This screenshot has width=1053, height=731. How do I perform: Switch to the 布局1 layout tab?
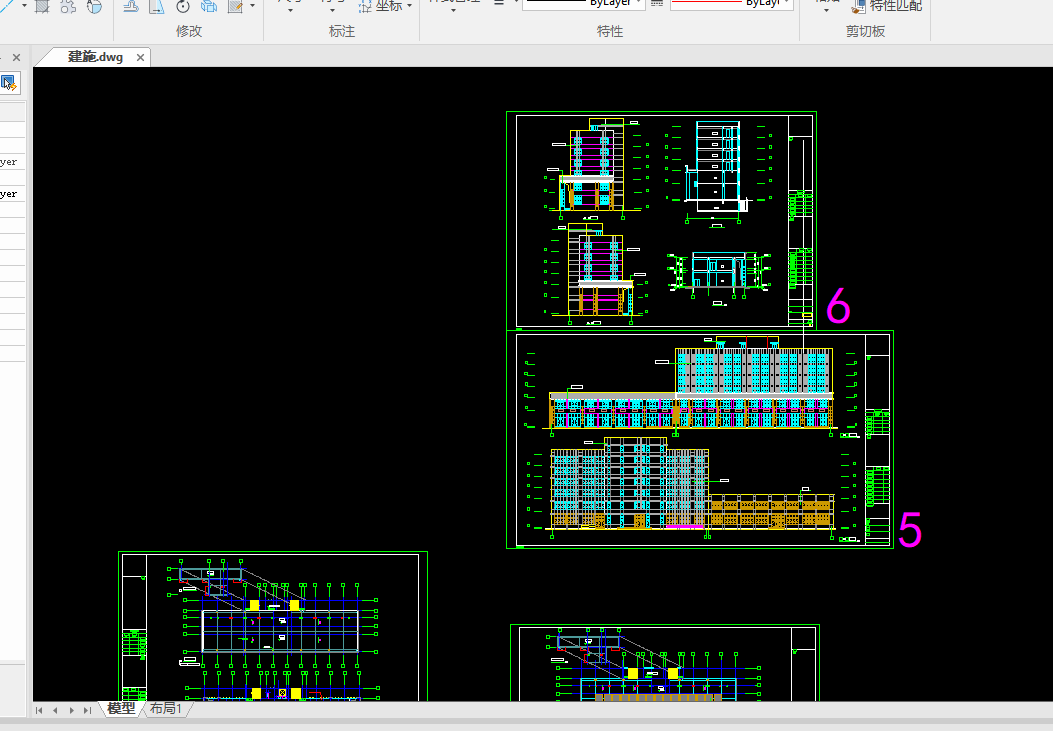[x=165, y=708]
